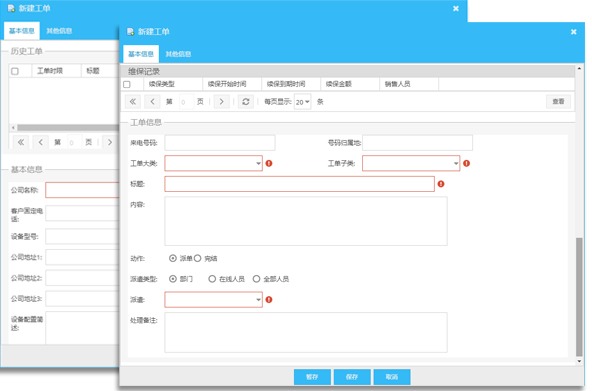Click 标题 column header in 历史工单 table
The width and height of the screenshot is (592, 391).
click(100, 71)
